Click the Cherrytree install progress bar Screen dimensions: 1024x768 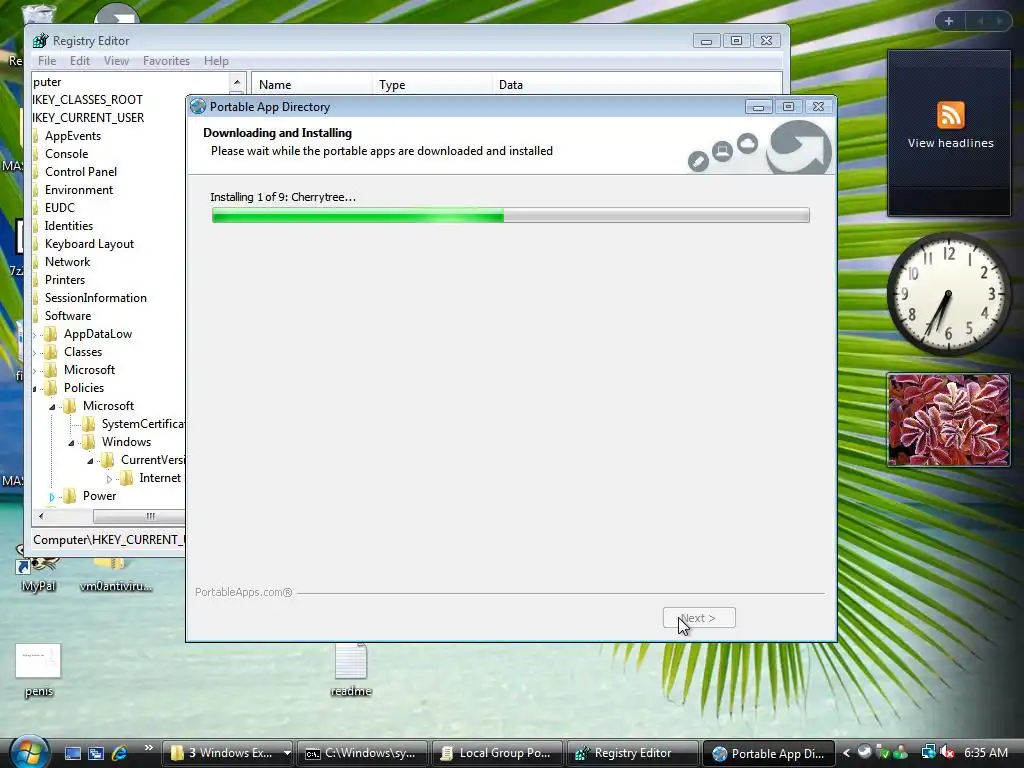(510, 215)
